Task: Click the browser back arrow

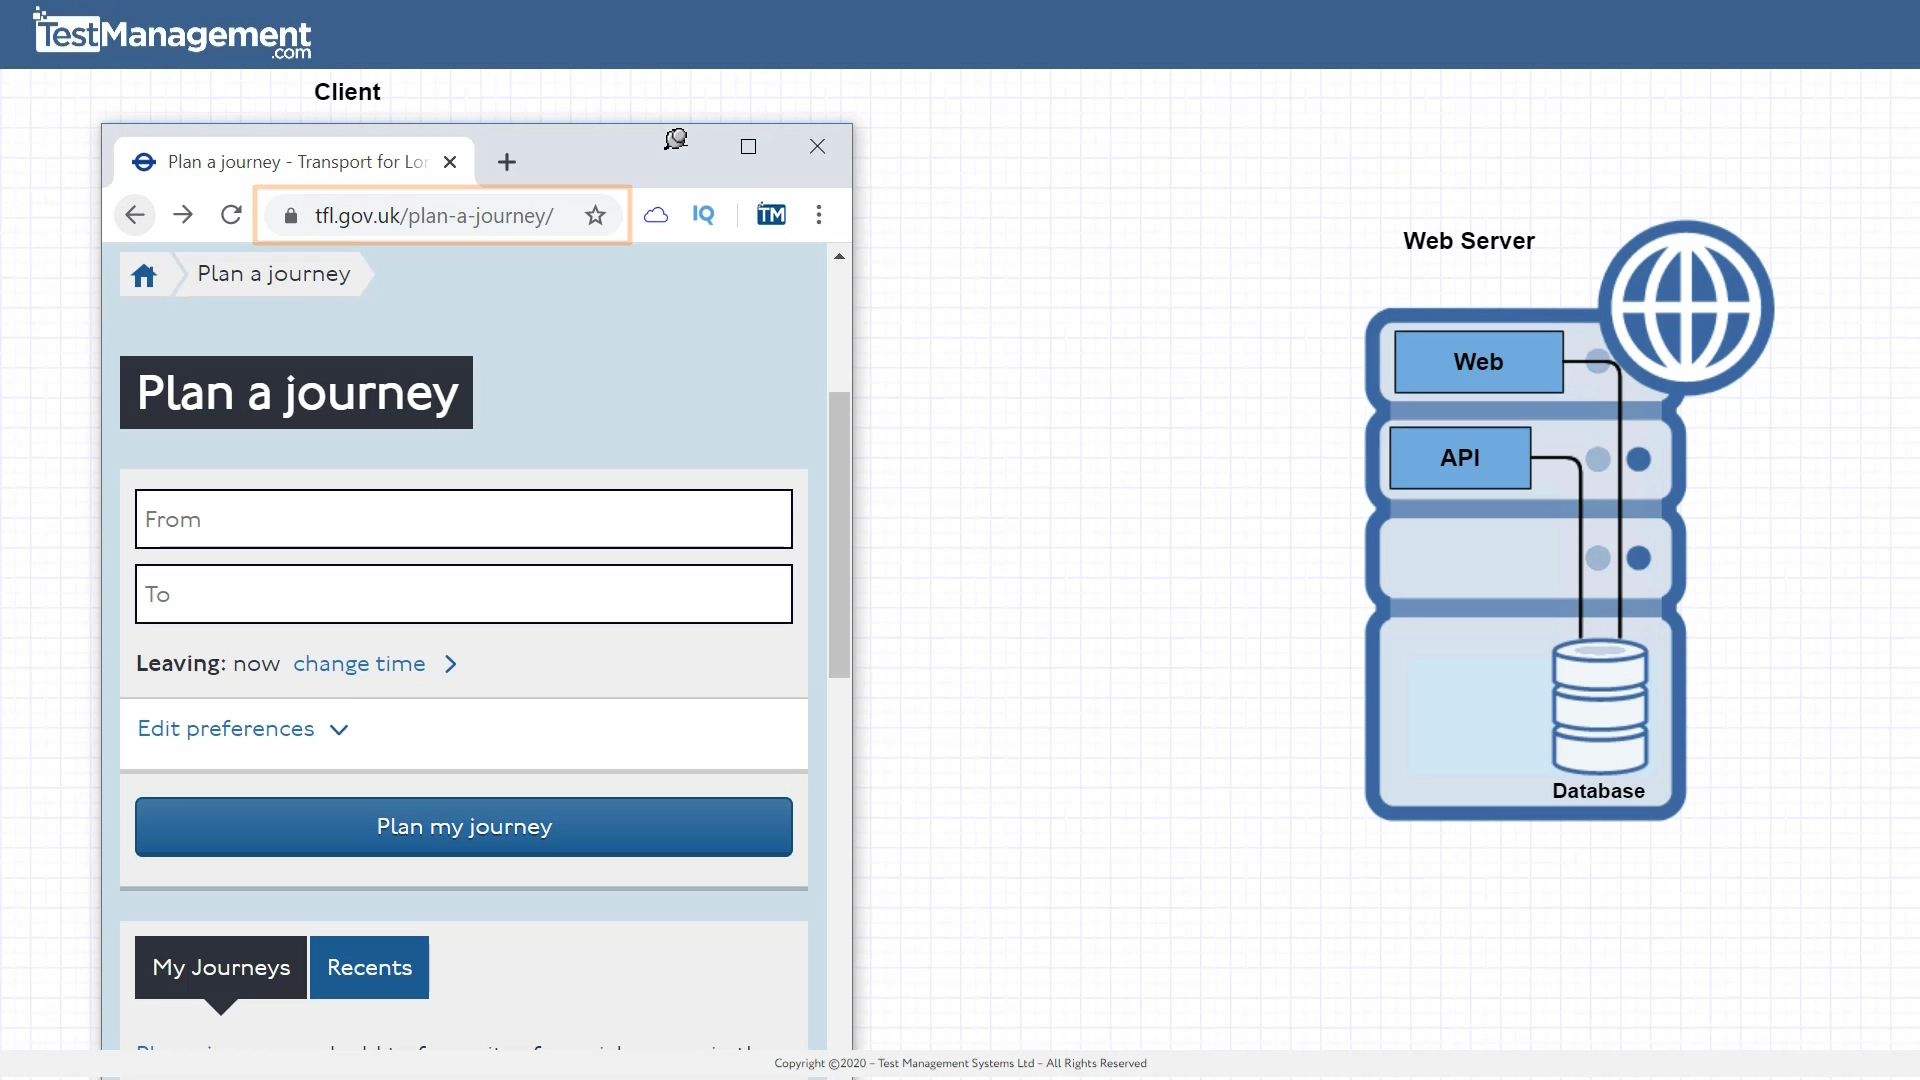Action: tap(135, 215)
